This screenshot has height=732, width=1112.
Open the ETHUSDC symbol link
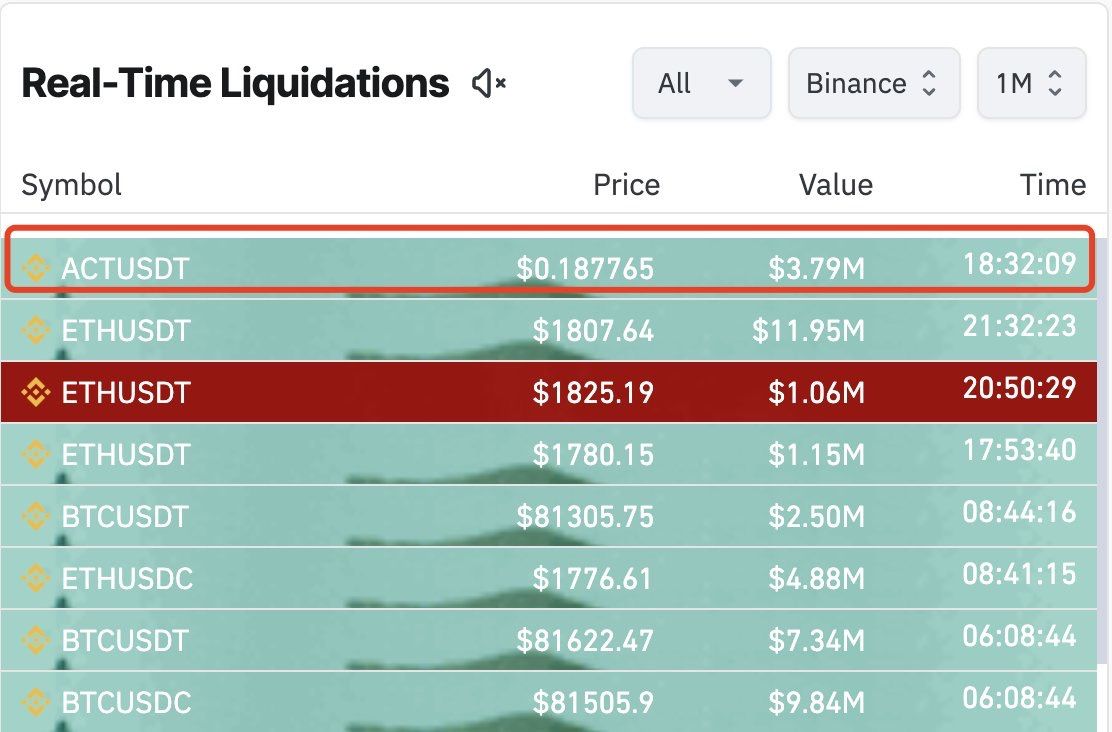pyautogui.click(x=127, y=578)
